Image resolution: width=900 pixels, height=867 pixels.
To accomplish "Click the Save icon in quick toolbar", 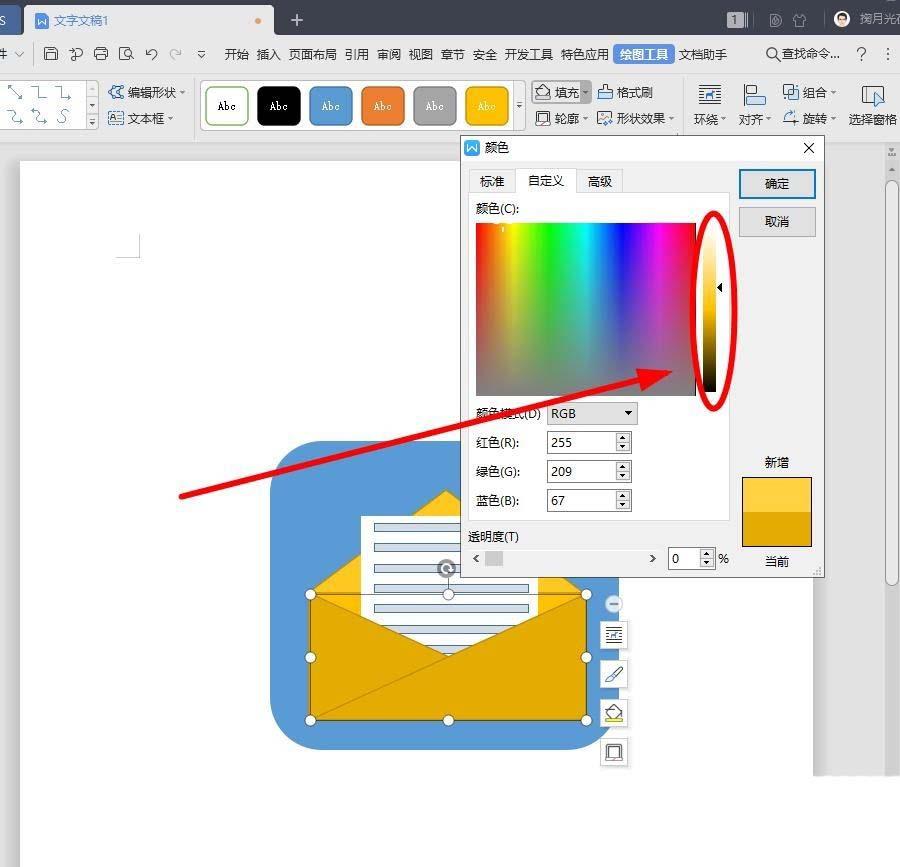I will (51, 54).
